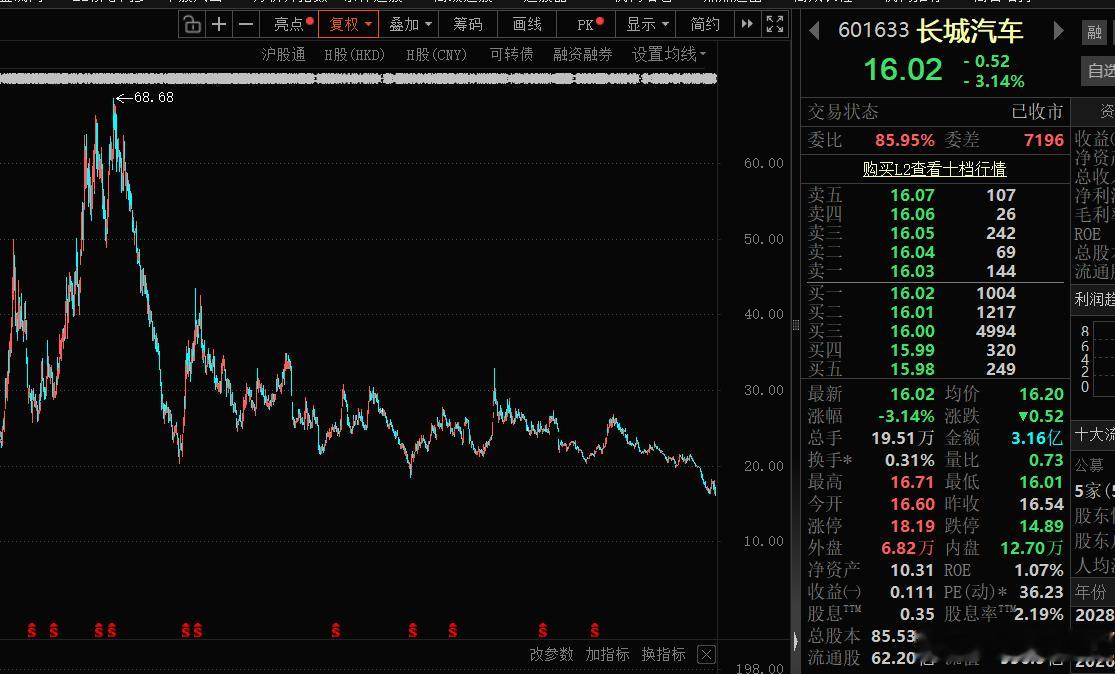Zoom out the chart with minus icon

(246, 25)
